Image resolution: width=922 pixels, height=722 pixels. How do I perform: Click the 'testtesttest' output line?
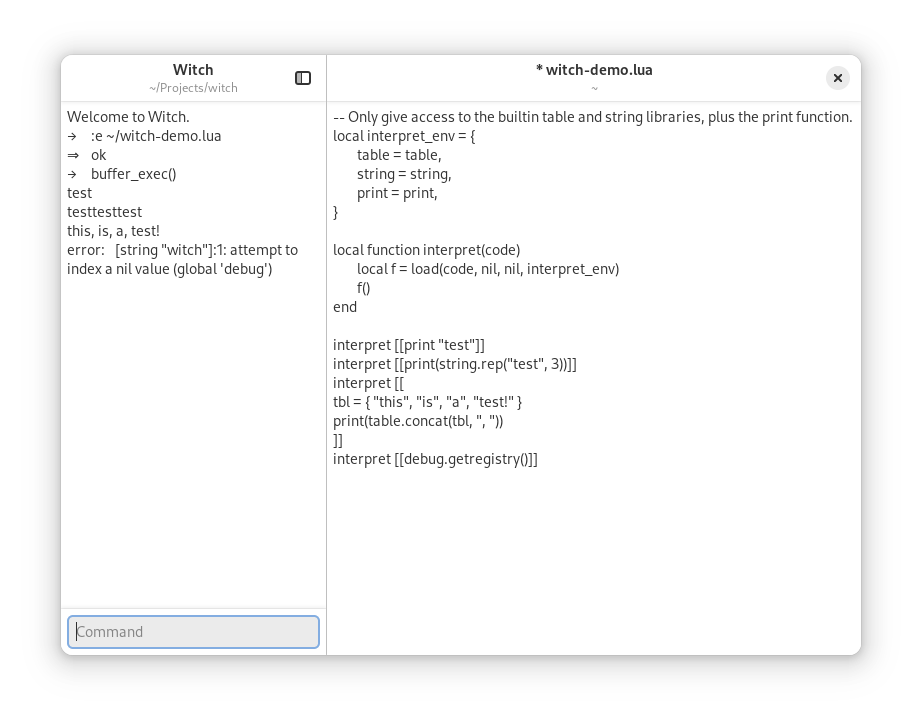[105, 212]
